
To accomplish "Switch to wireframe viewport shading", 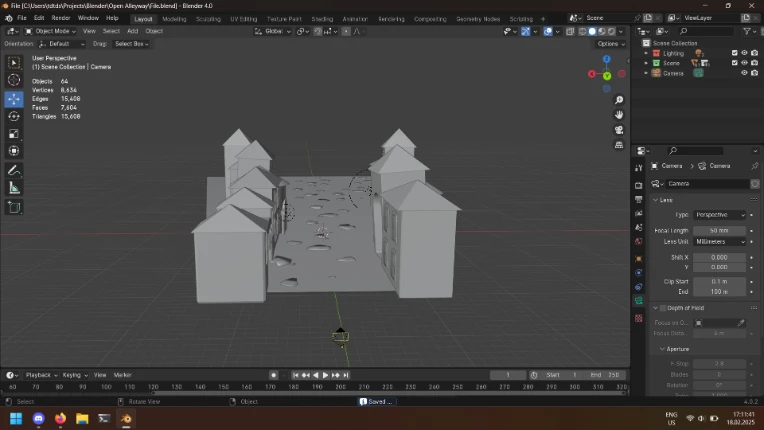I will (x=582, y=31).
